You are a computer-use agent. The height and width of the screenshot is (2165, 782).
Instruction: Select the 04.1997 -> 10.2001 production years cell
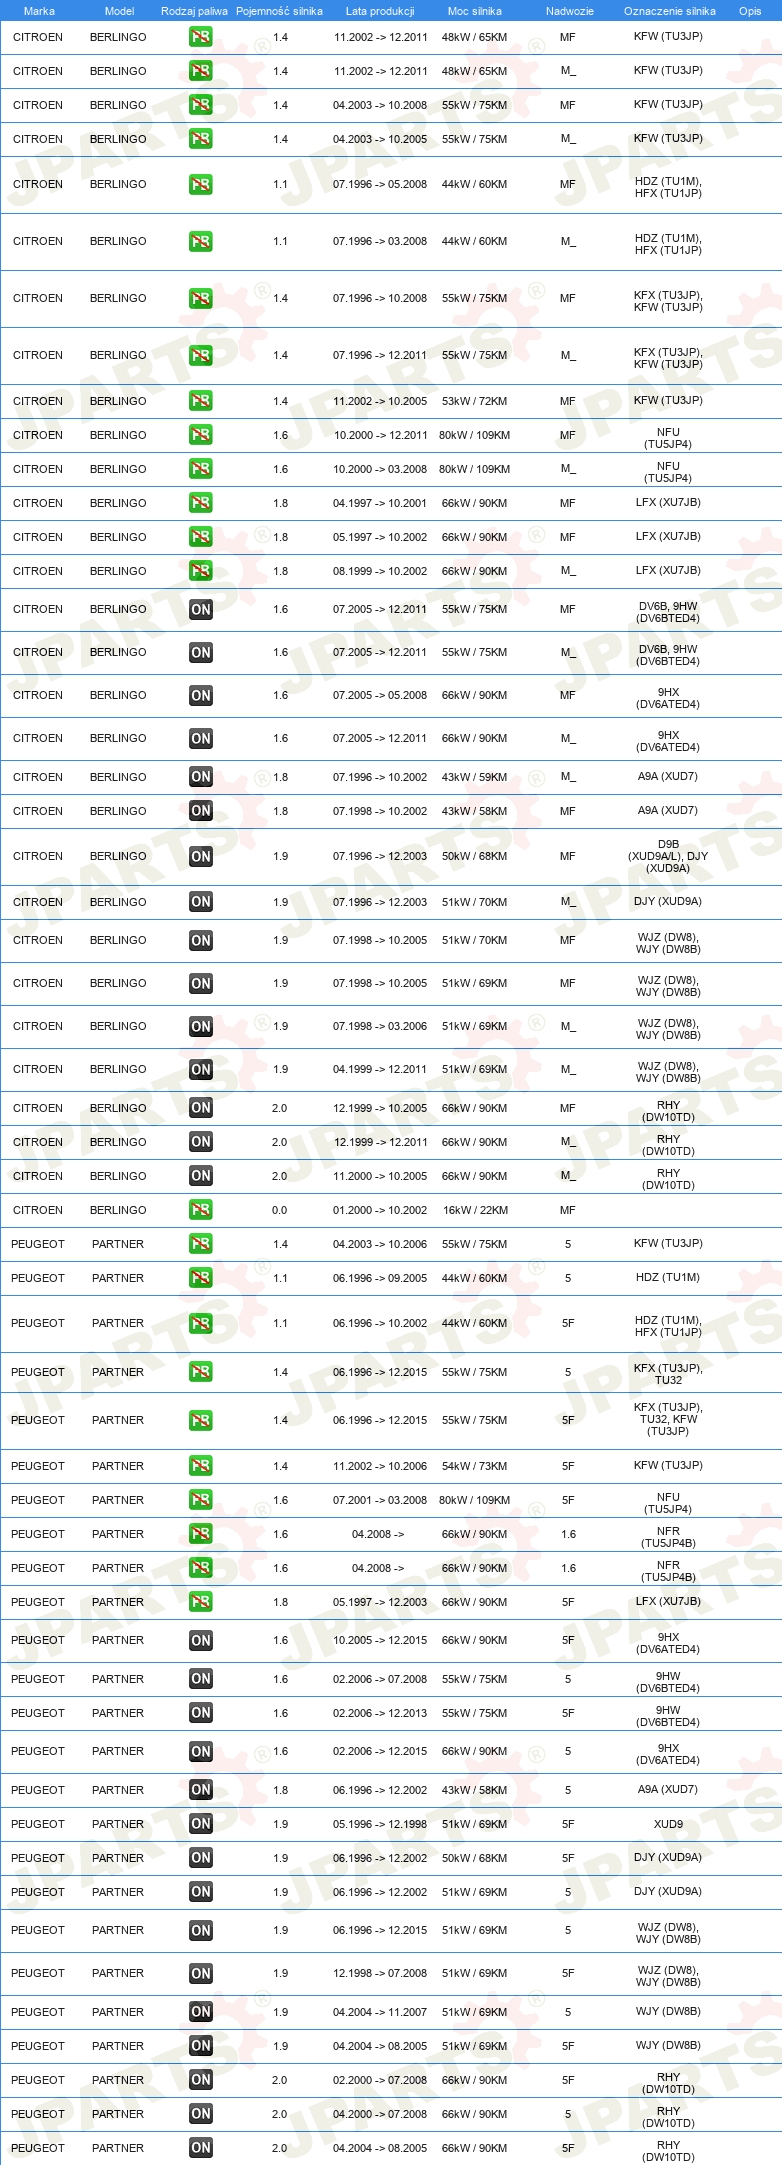(x=380, y=503)
